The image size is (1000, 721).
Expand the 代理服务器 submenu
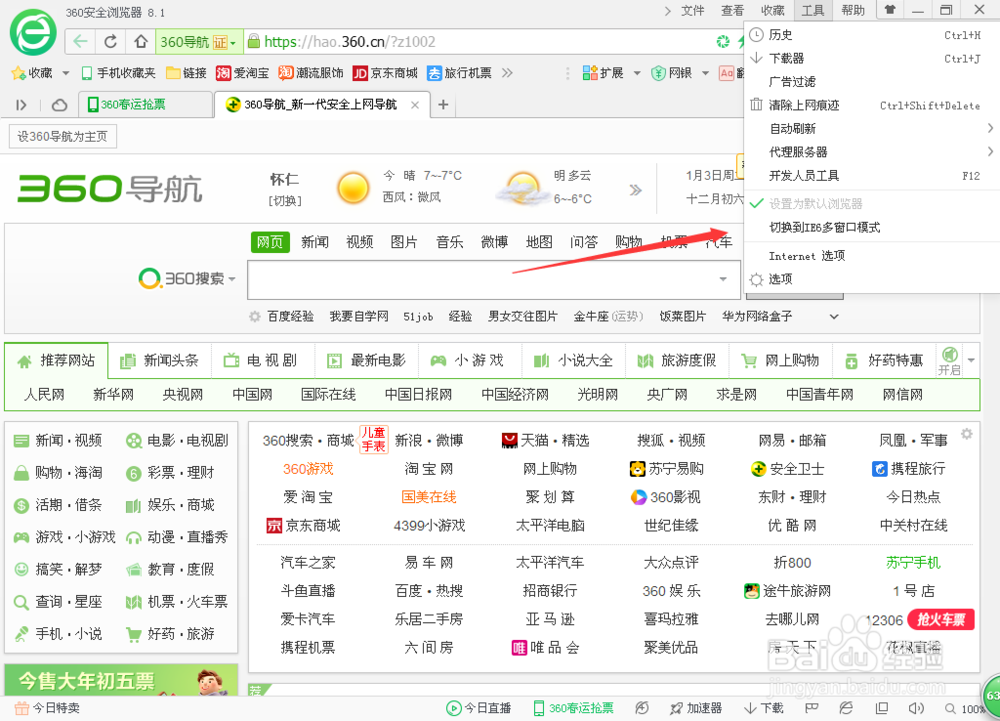(872, 152)
